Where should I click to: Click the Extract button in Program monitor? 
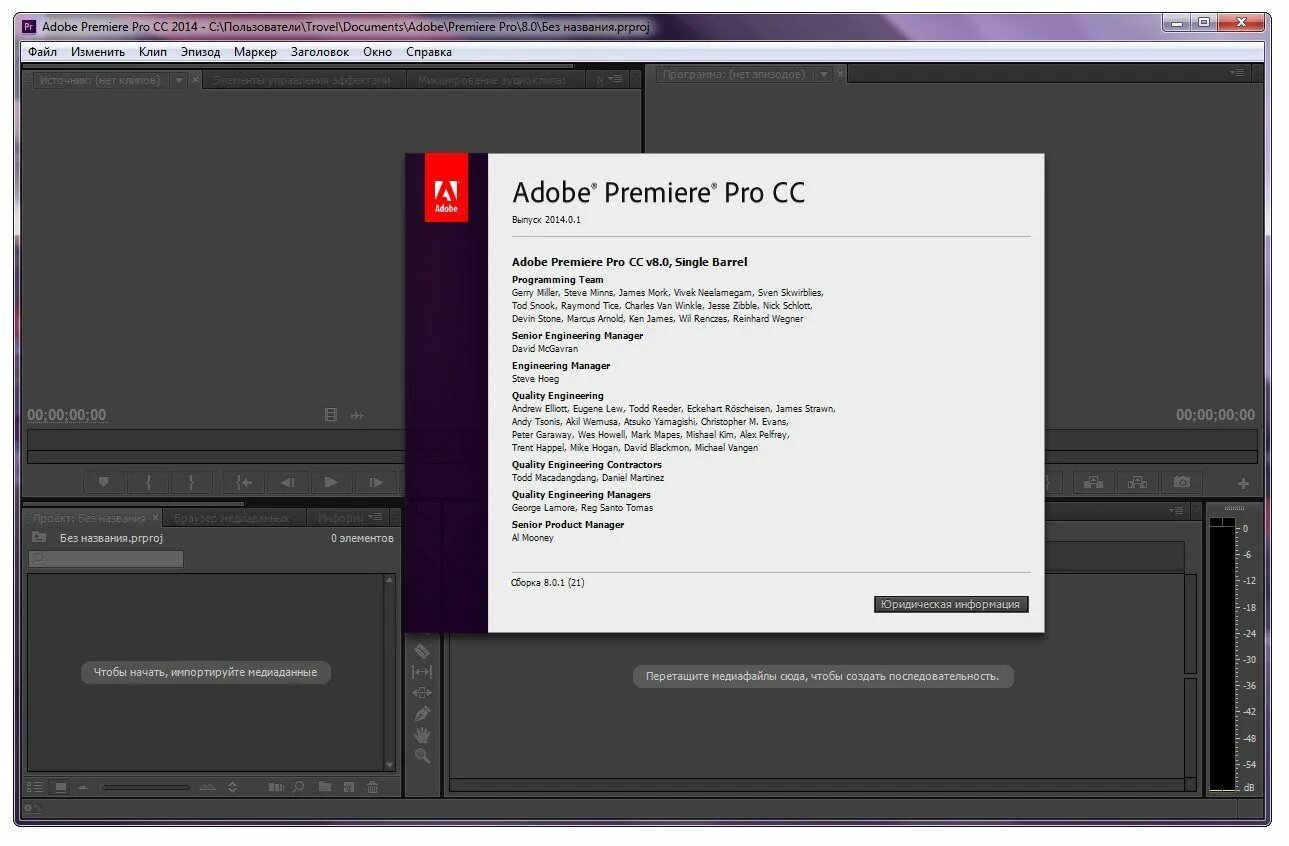pos(1137,482)
